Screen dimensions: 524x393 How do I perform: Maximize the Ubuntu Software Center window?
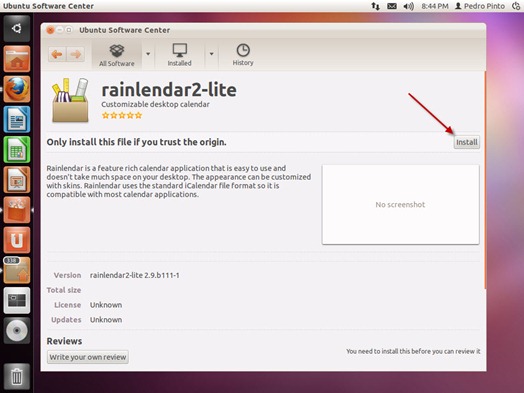coord(69,30)
